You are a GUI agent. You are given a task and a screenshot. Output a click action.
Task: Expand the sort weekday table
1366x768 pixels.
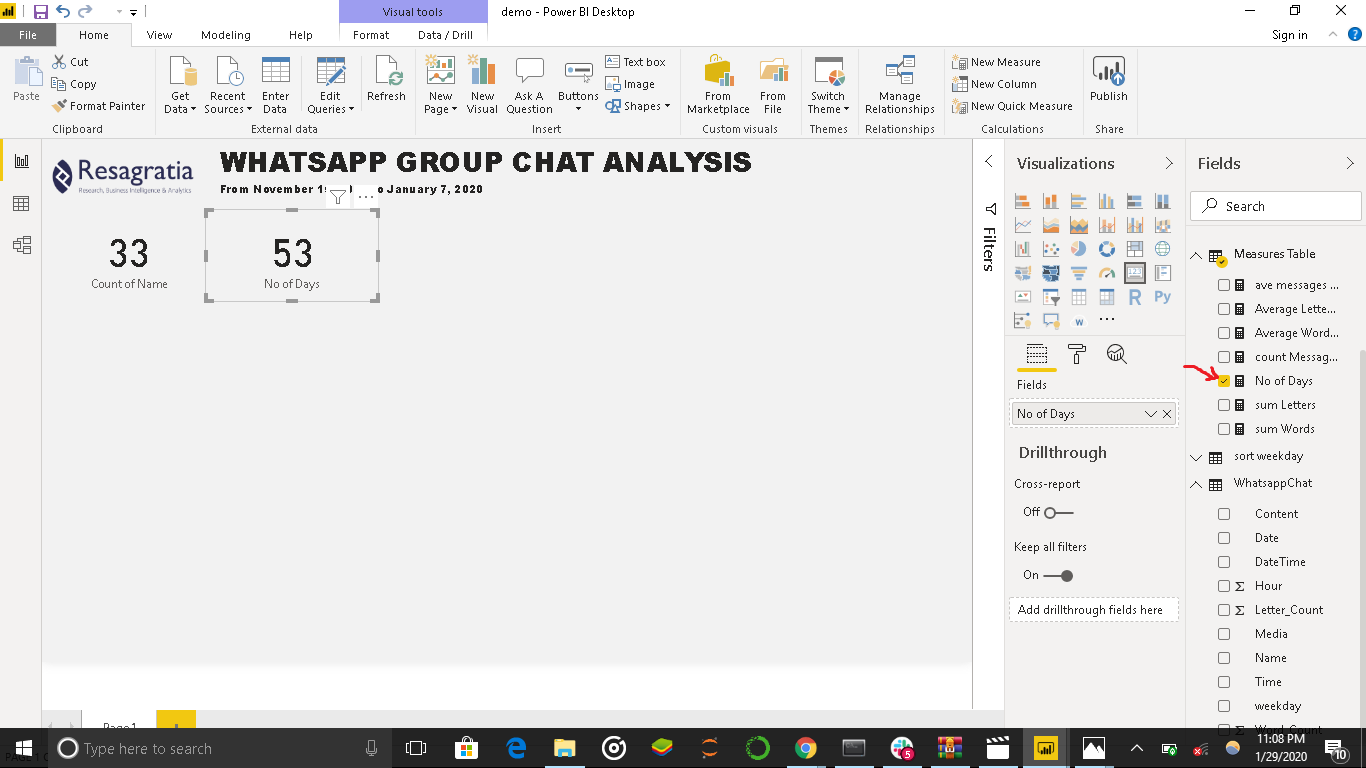[1196, 457]
